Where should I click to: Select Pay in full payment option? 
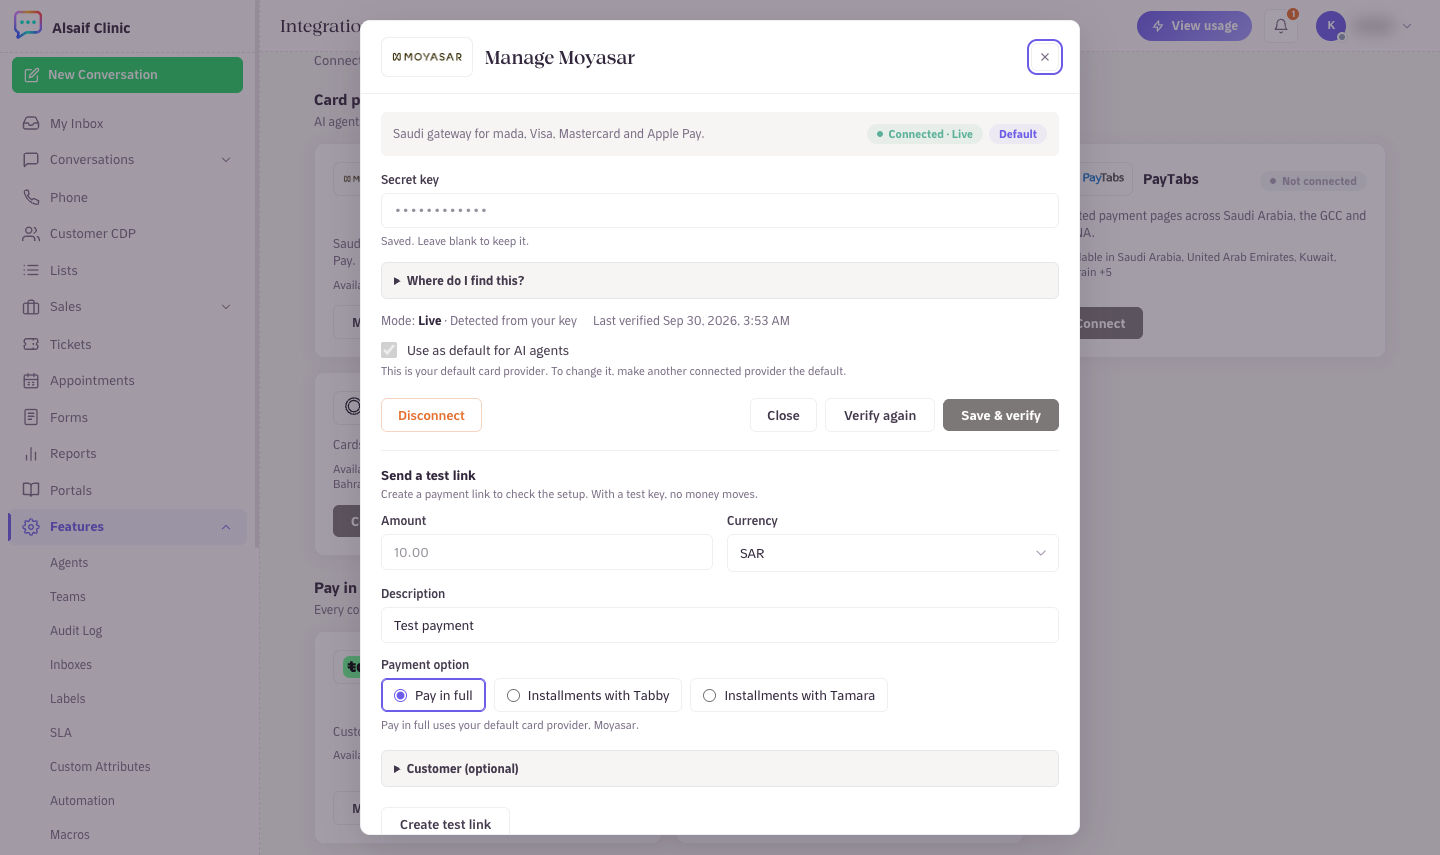coord(433,695)
